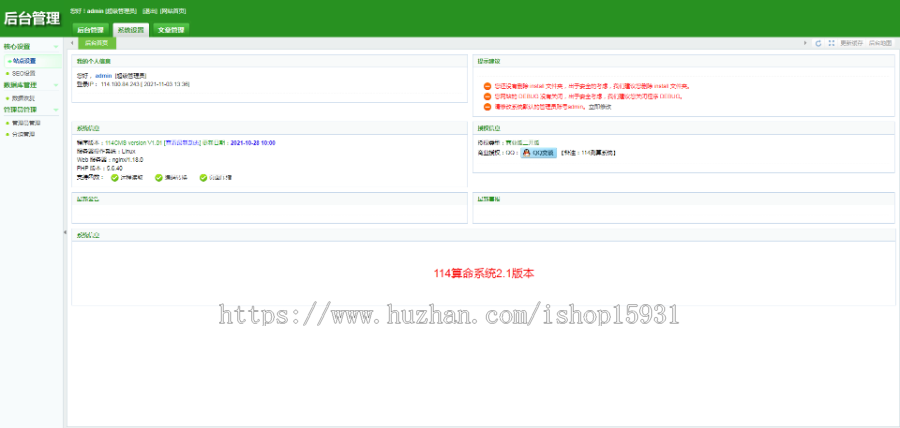
Task: Click the 后台管理 logo title
Action: tap(32, 18)
